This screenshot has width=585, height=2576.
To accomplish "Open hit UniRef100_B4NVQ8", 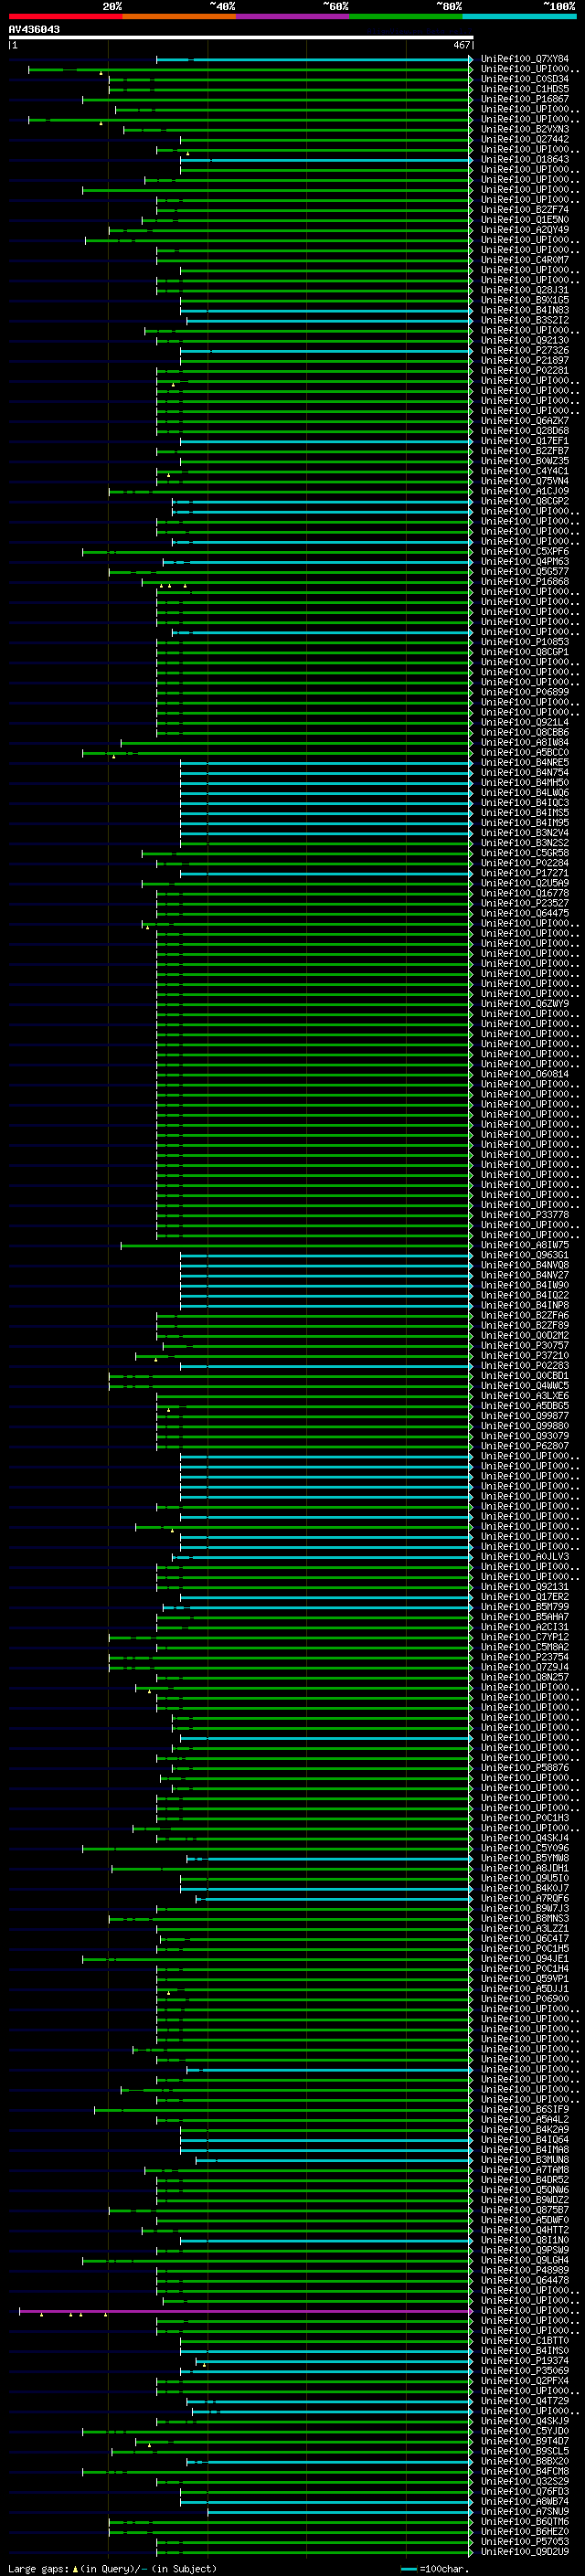I will point(524,1266).
